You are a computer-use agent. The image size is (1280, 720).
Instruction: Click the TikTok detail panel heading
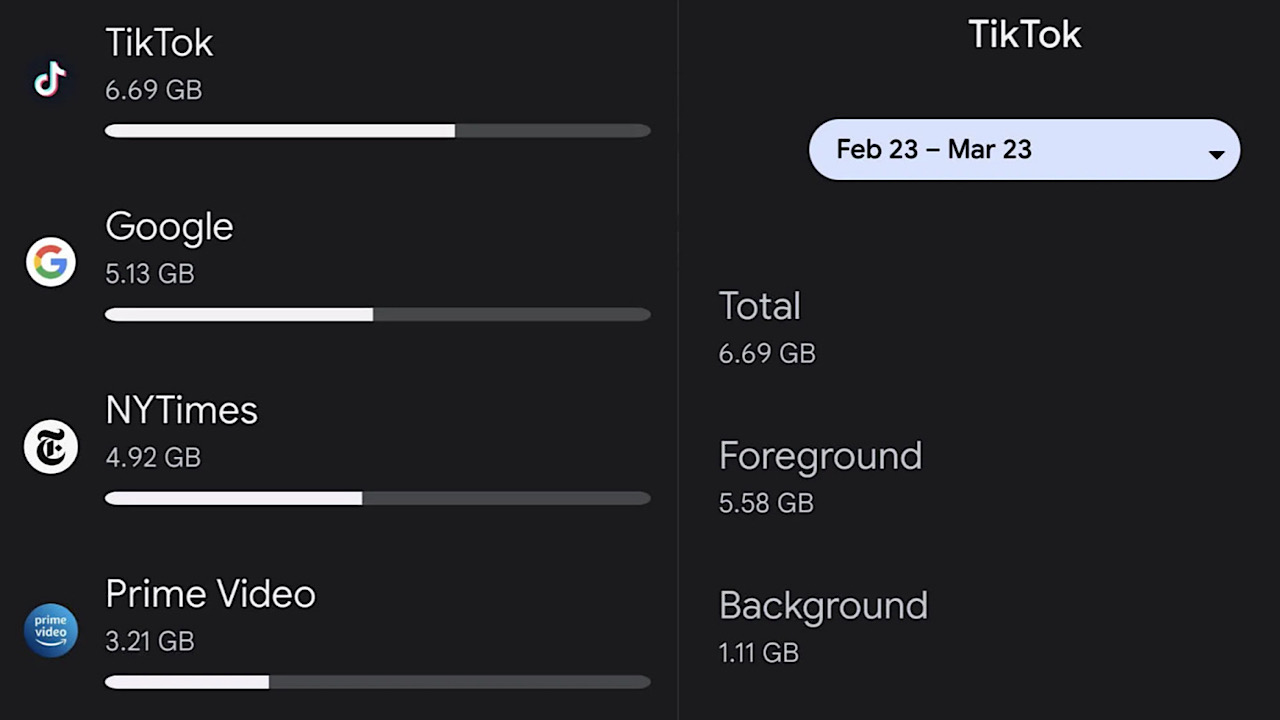1024,35
